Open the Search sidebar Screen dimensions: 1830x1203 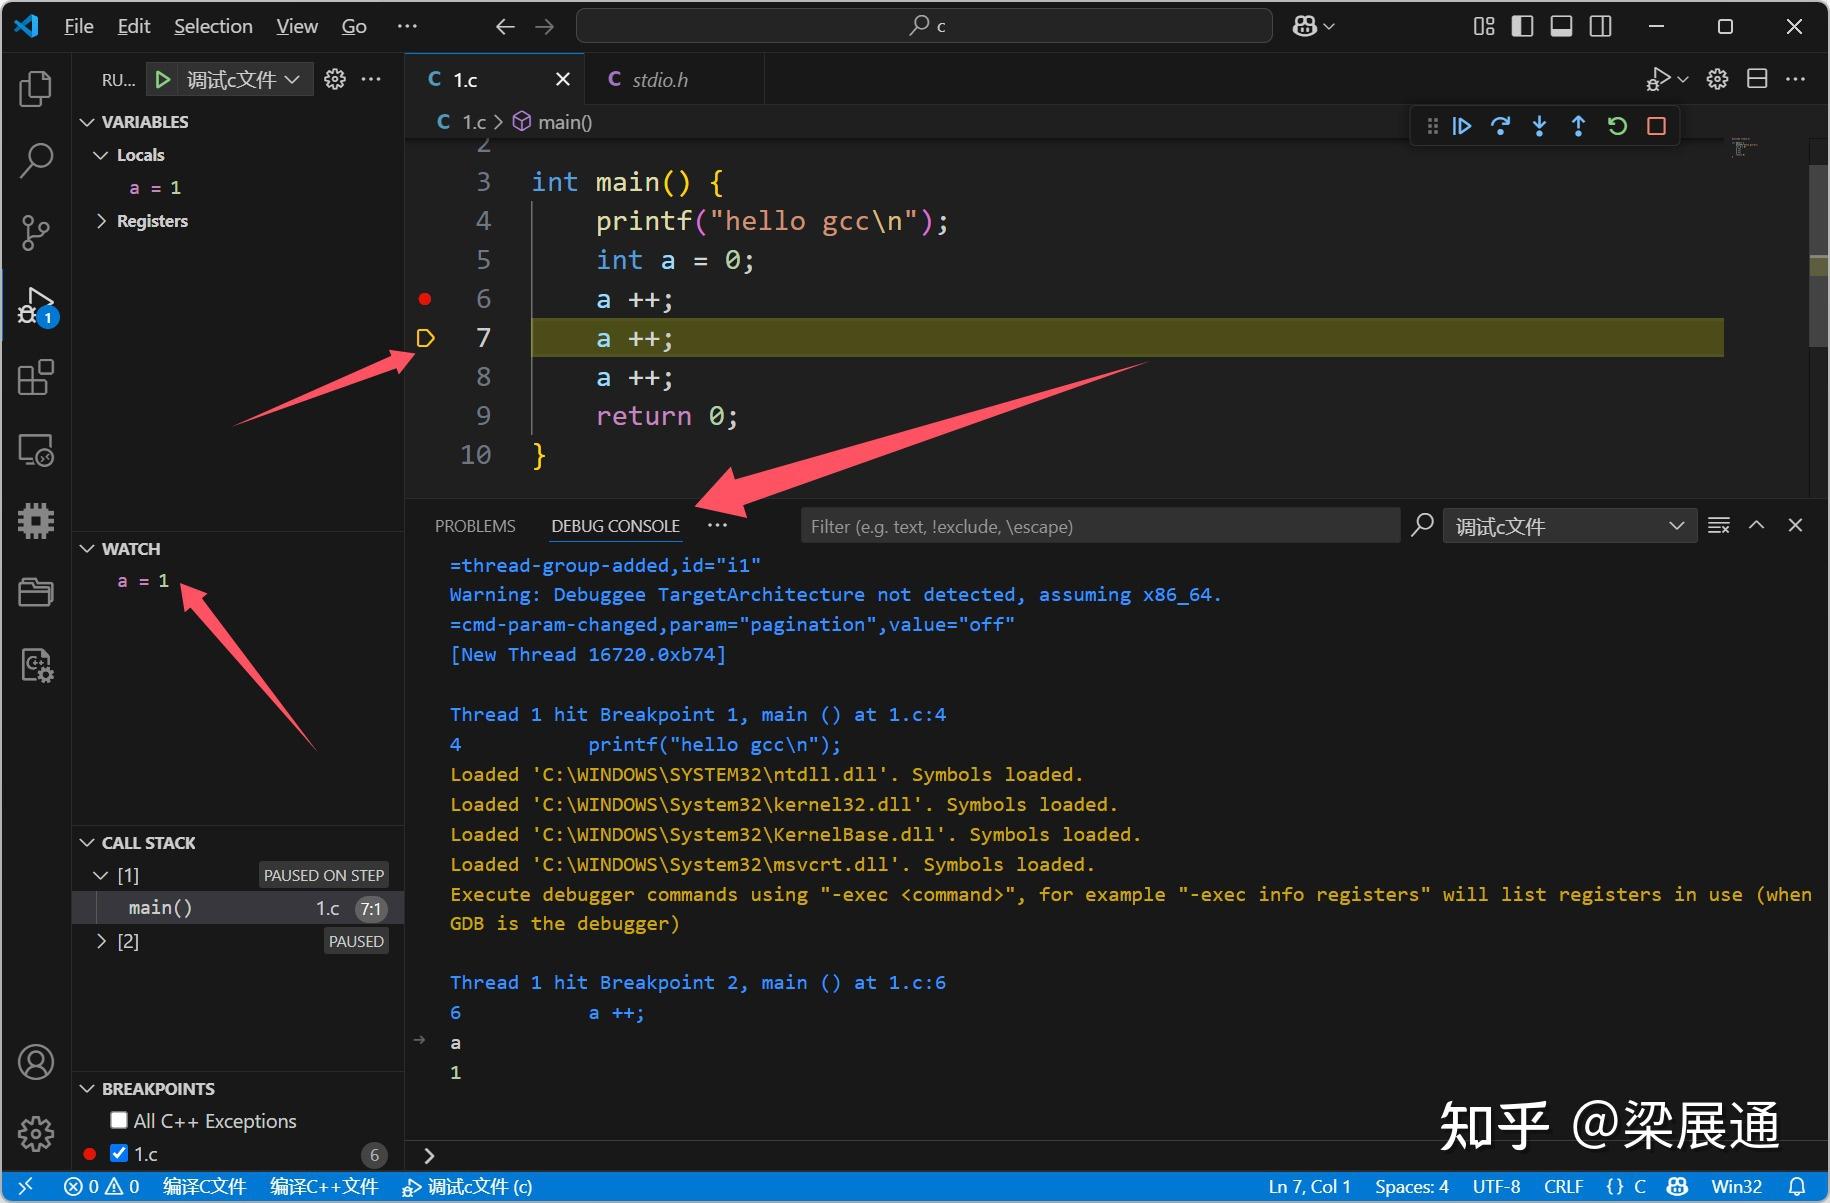pos(36,160)
